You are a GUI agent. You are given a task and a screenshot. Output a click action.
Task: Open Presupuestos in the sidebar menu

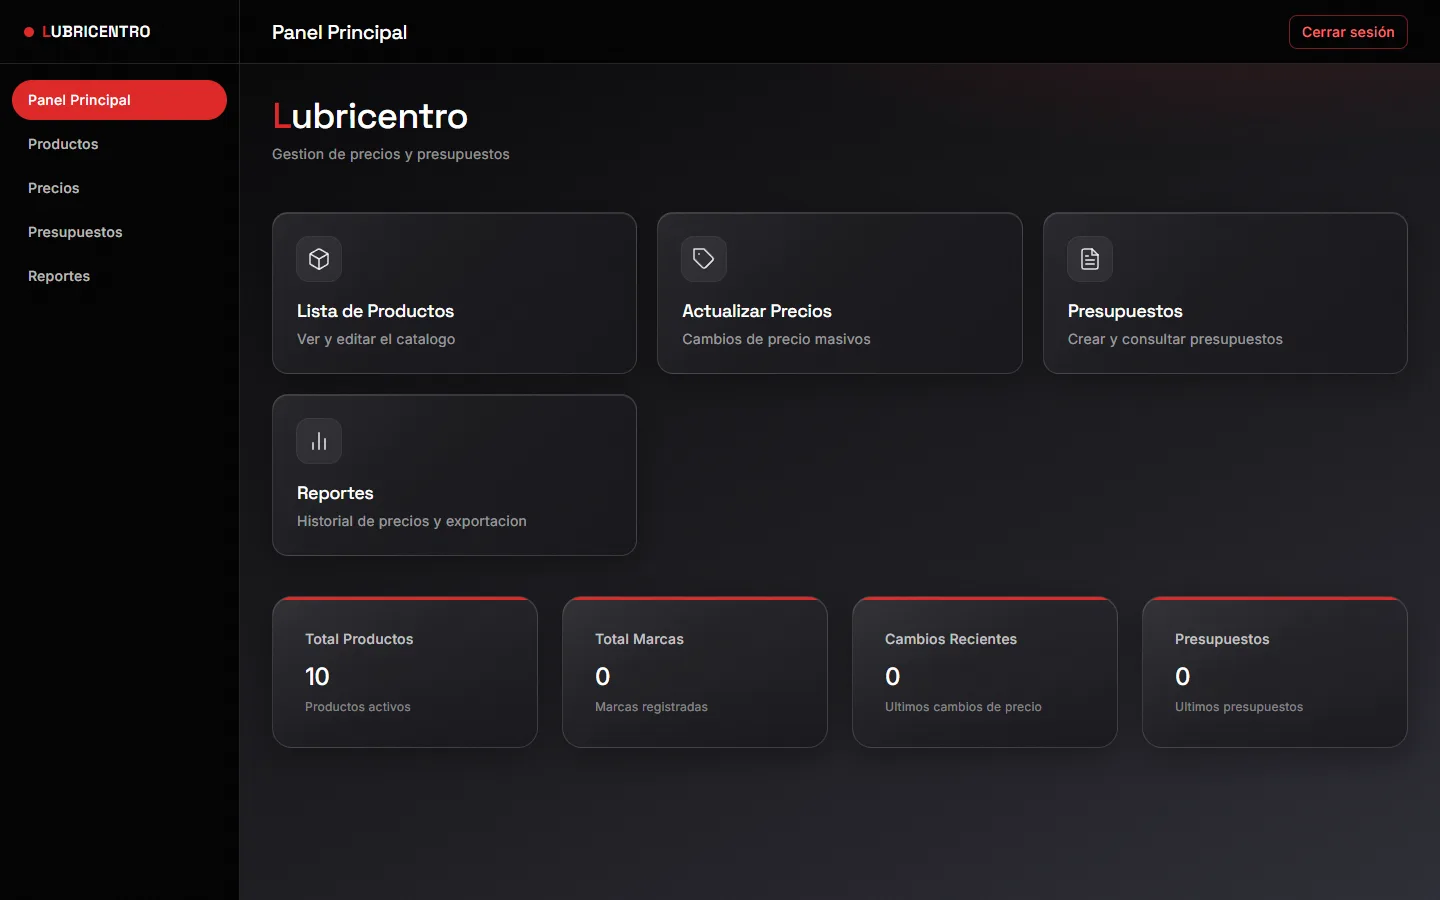point(119,232)
